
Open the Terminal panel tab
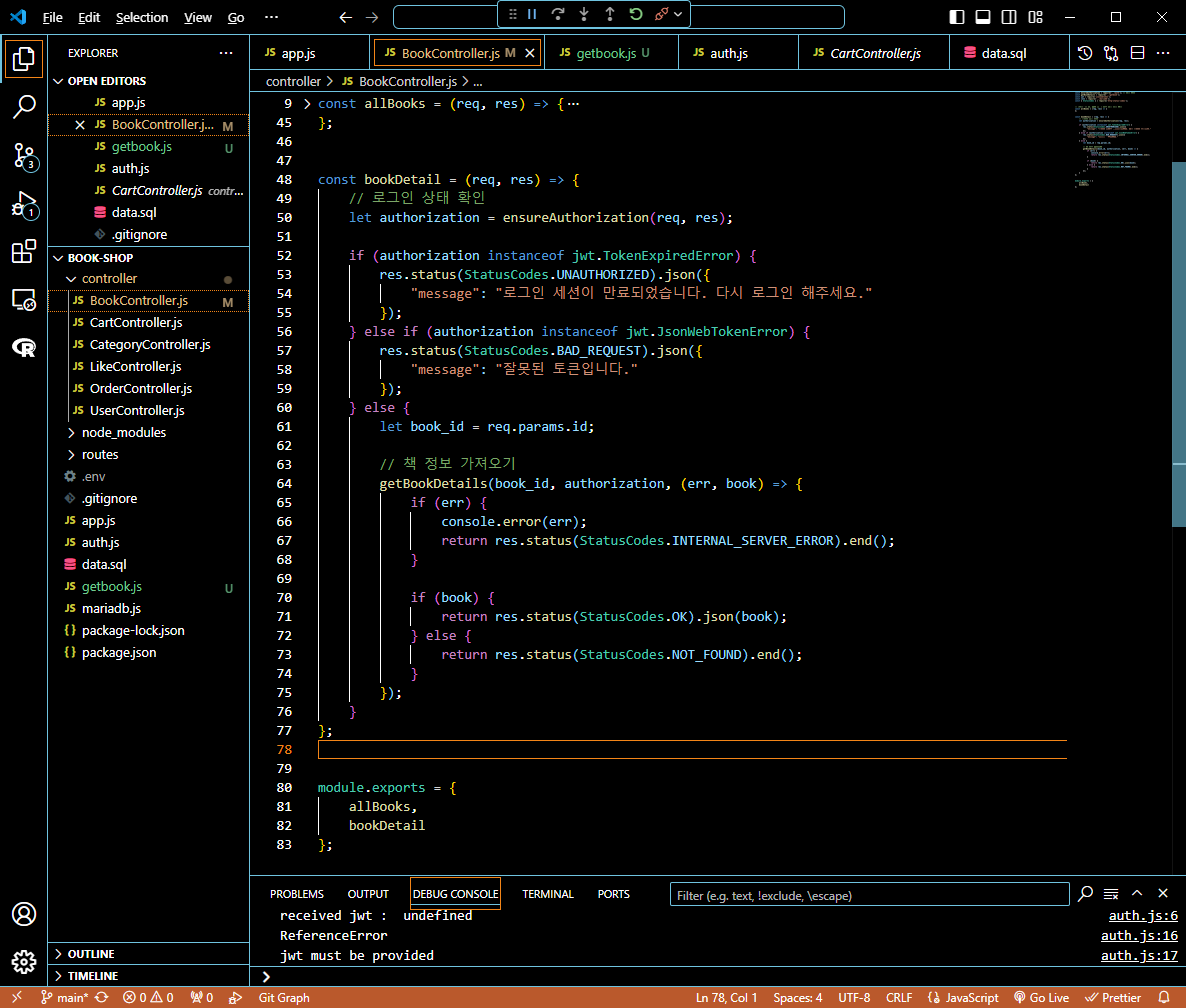click(x=548, y=894)
